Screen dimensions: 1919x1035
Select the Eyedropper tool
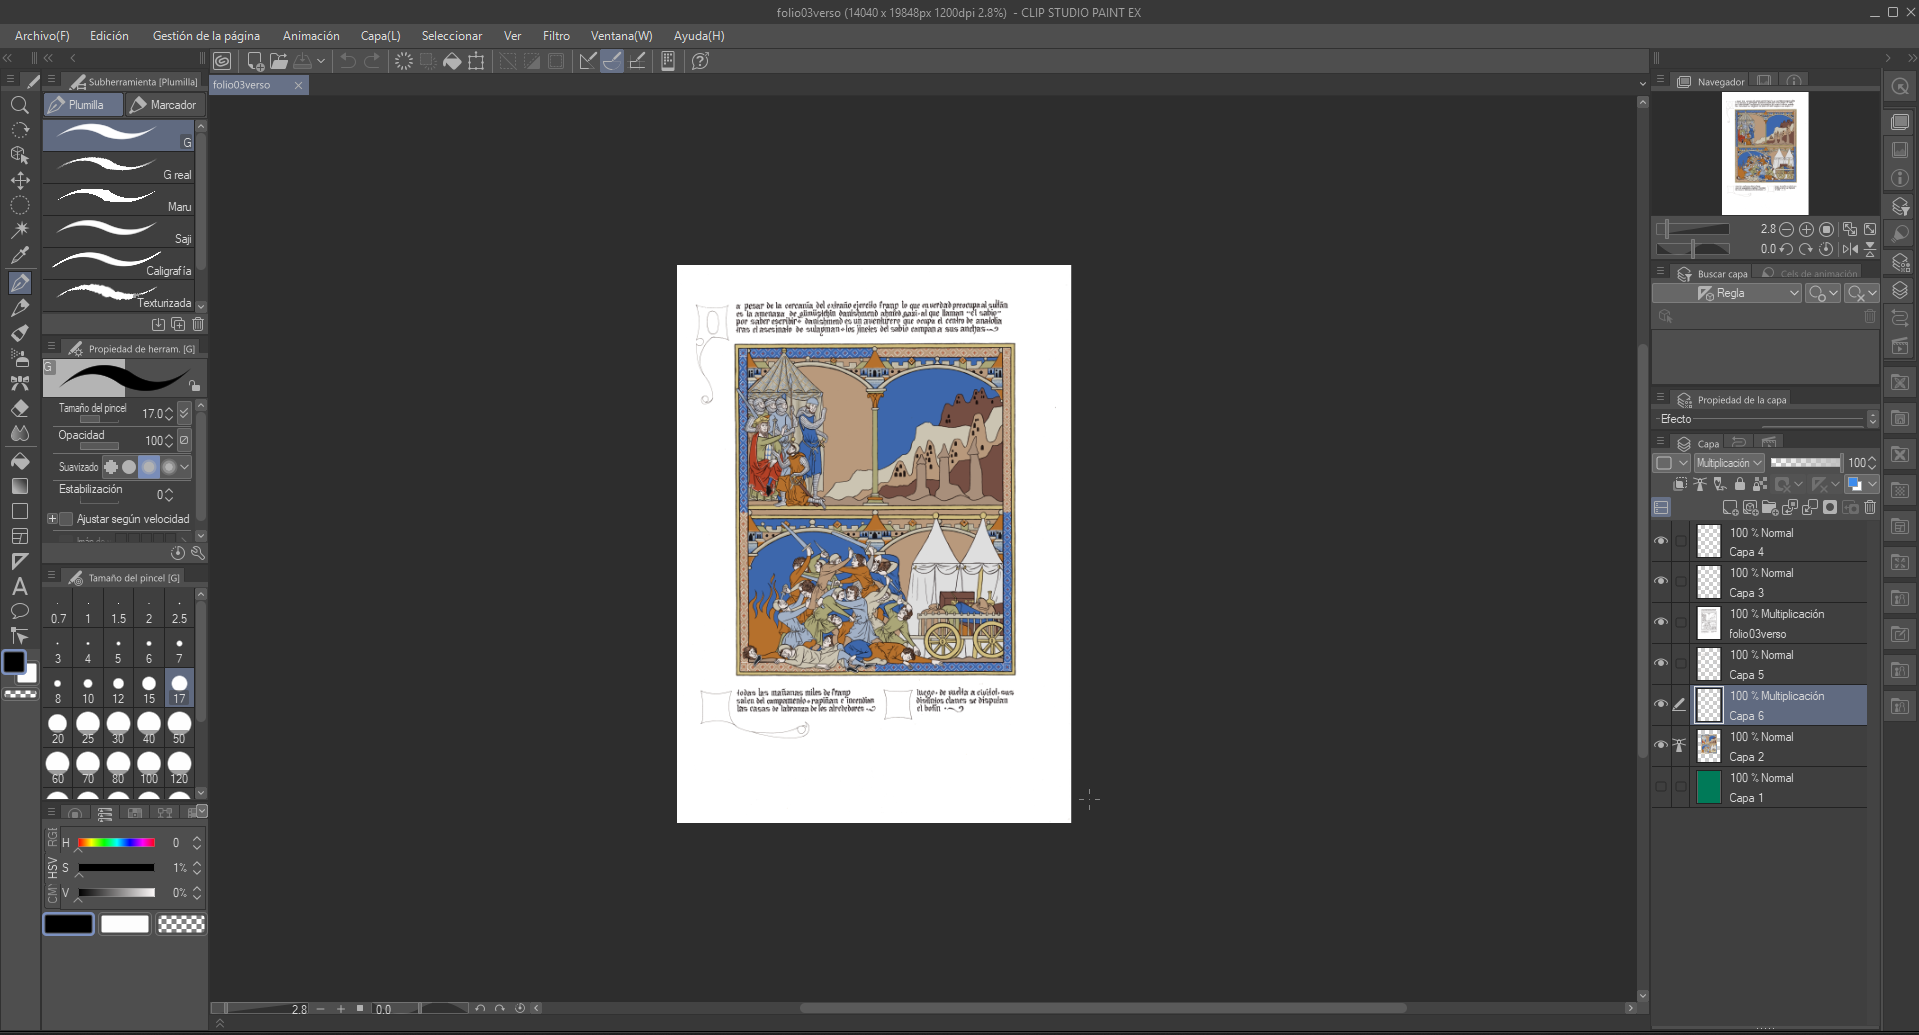pos(20,255)
